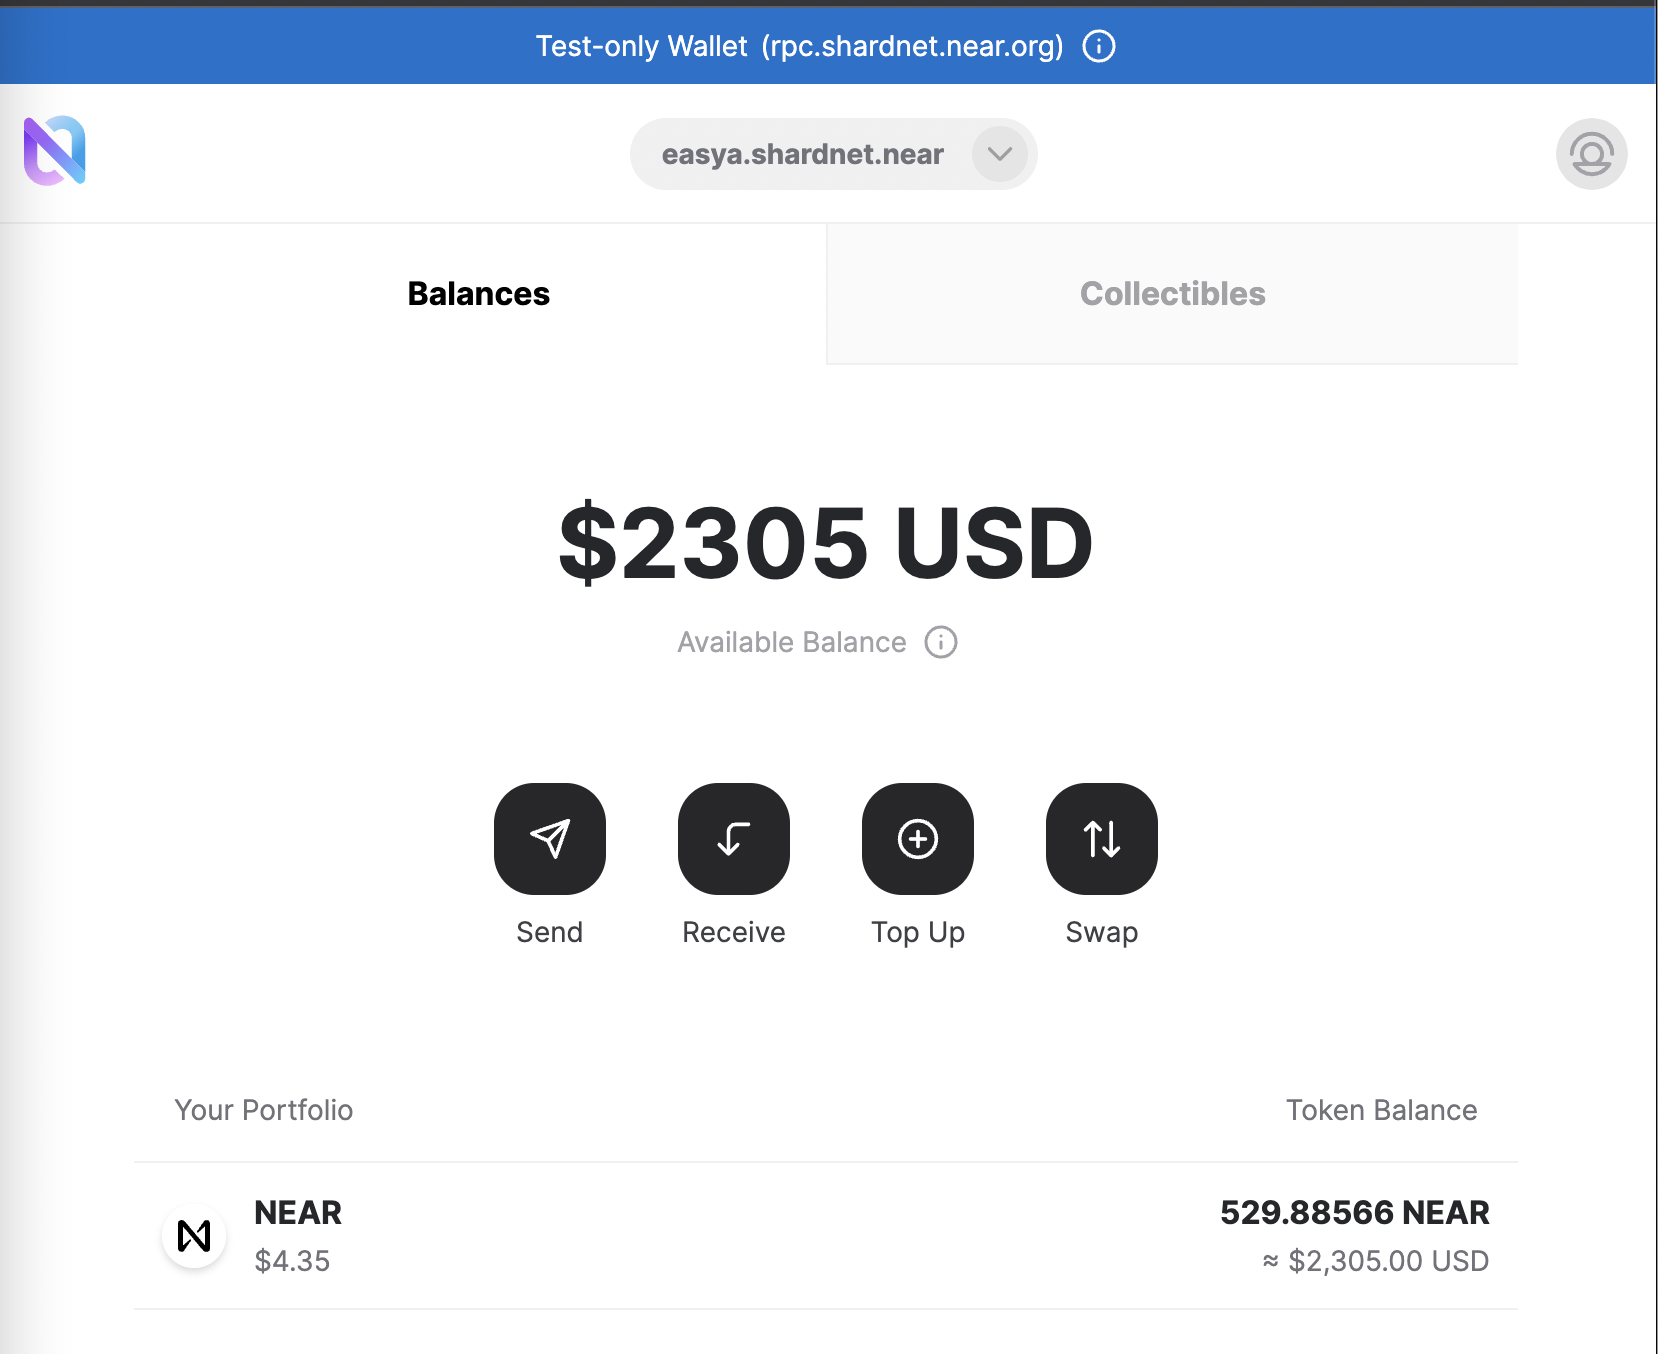The width and height of the screenshot is (1658, 1354).
Task: Click the Token Balance column header
Action: tap(1382, 1110)
